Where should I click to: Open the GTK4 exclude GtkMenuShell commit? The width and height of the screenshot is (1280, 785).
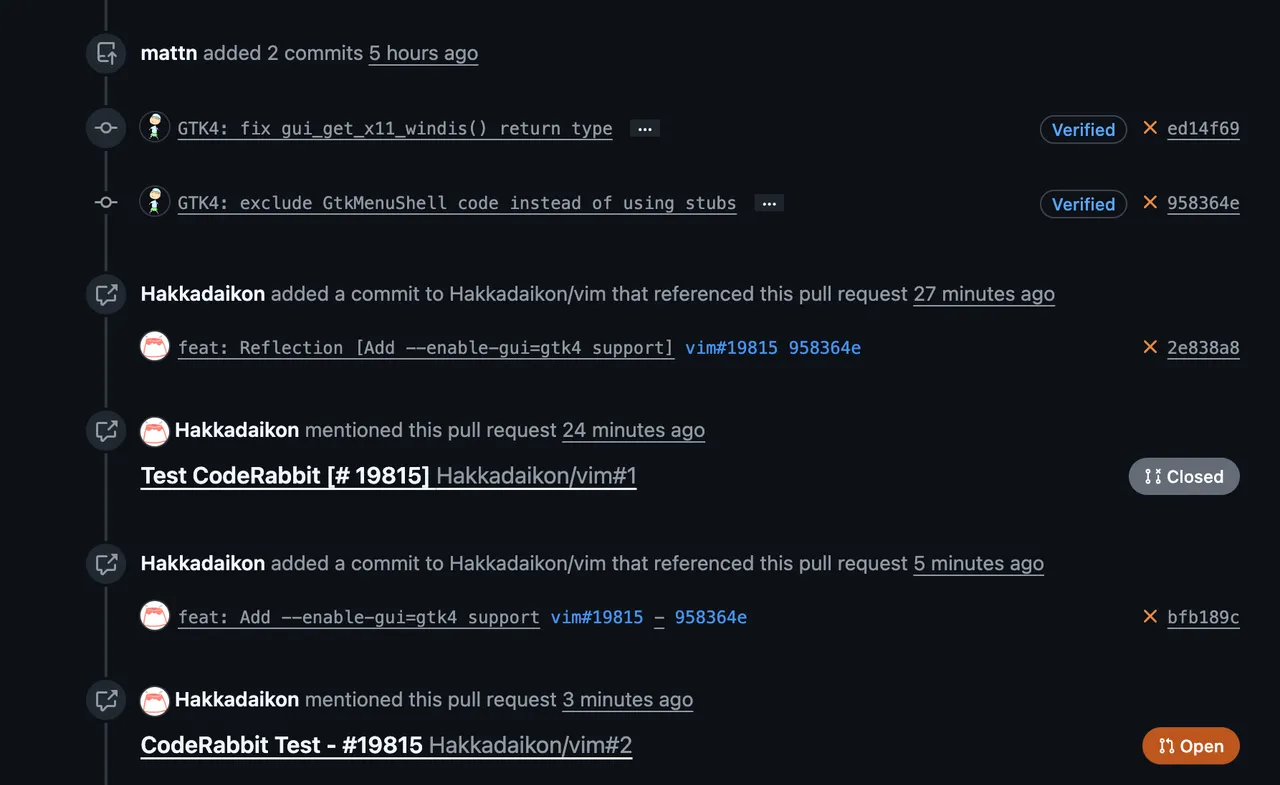457,204
